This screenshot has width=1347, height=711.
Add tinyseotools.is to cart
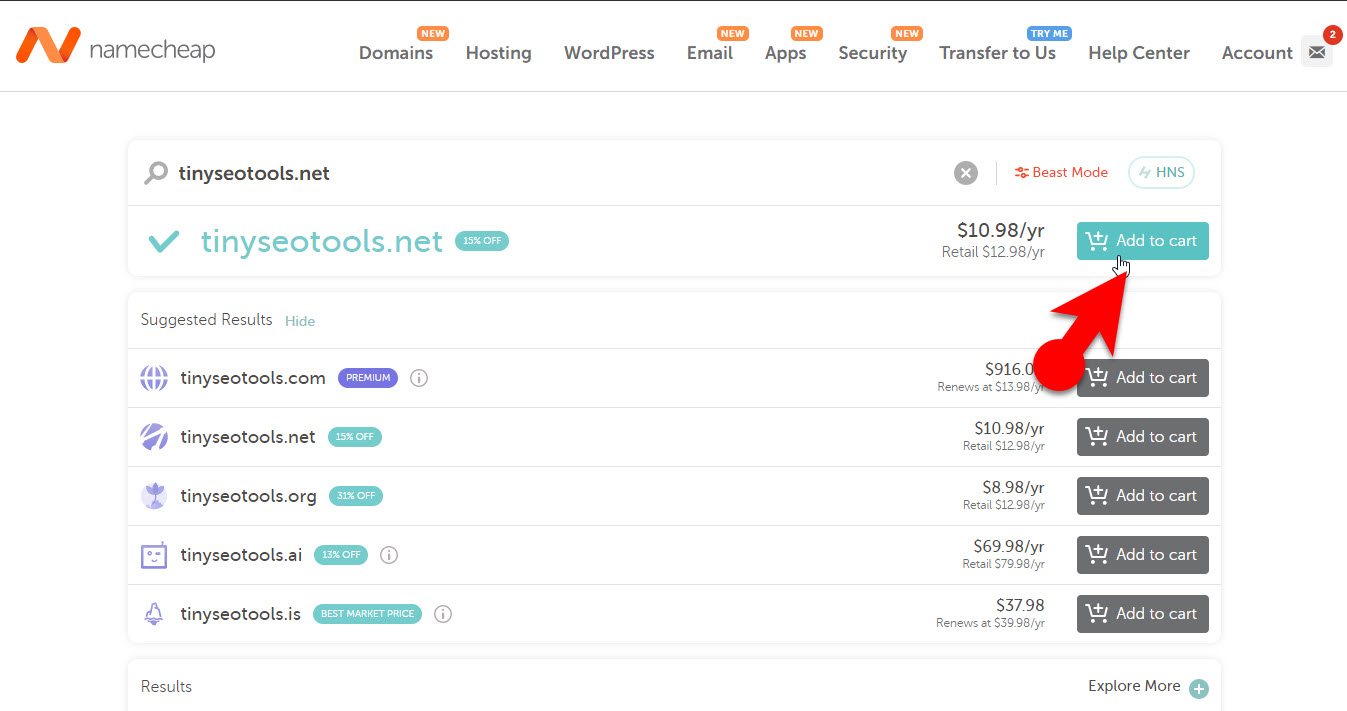[x=1143, y=614]
